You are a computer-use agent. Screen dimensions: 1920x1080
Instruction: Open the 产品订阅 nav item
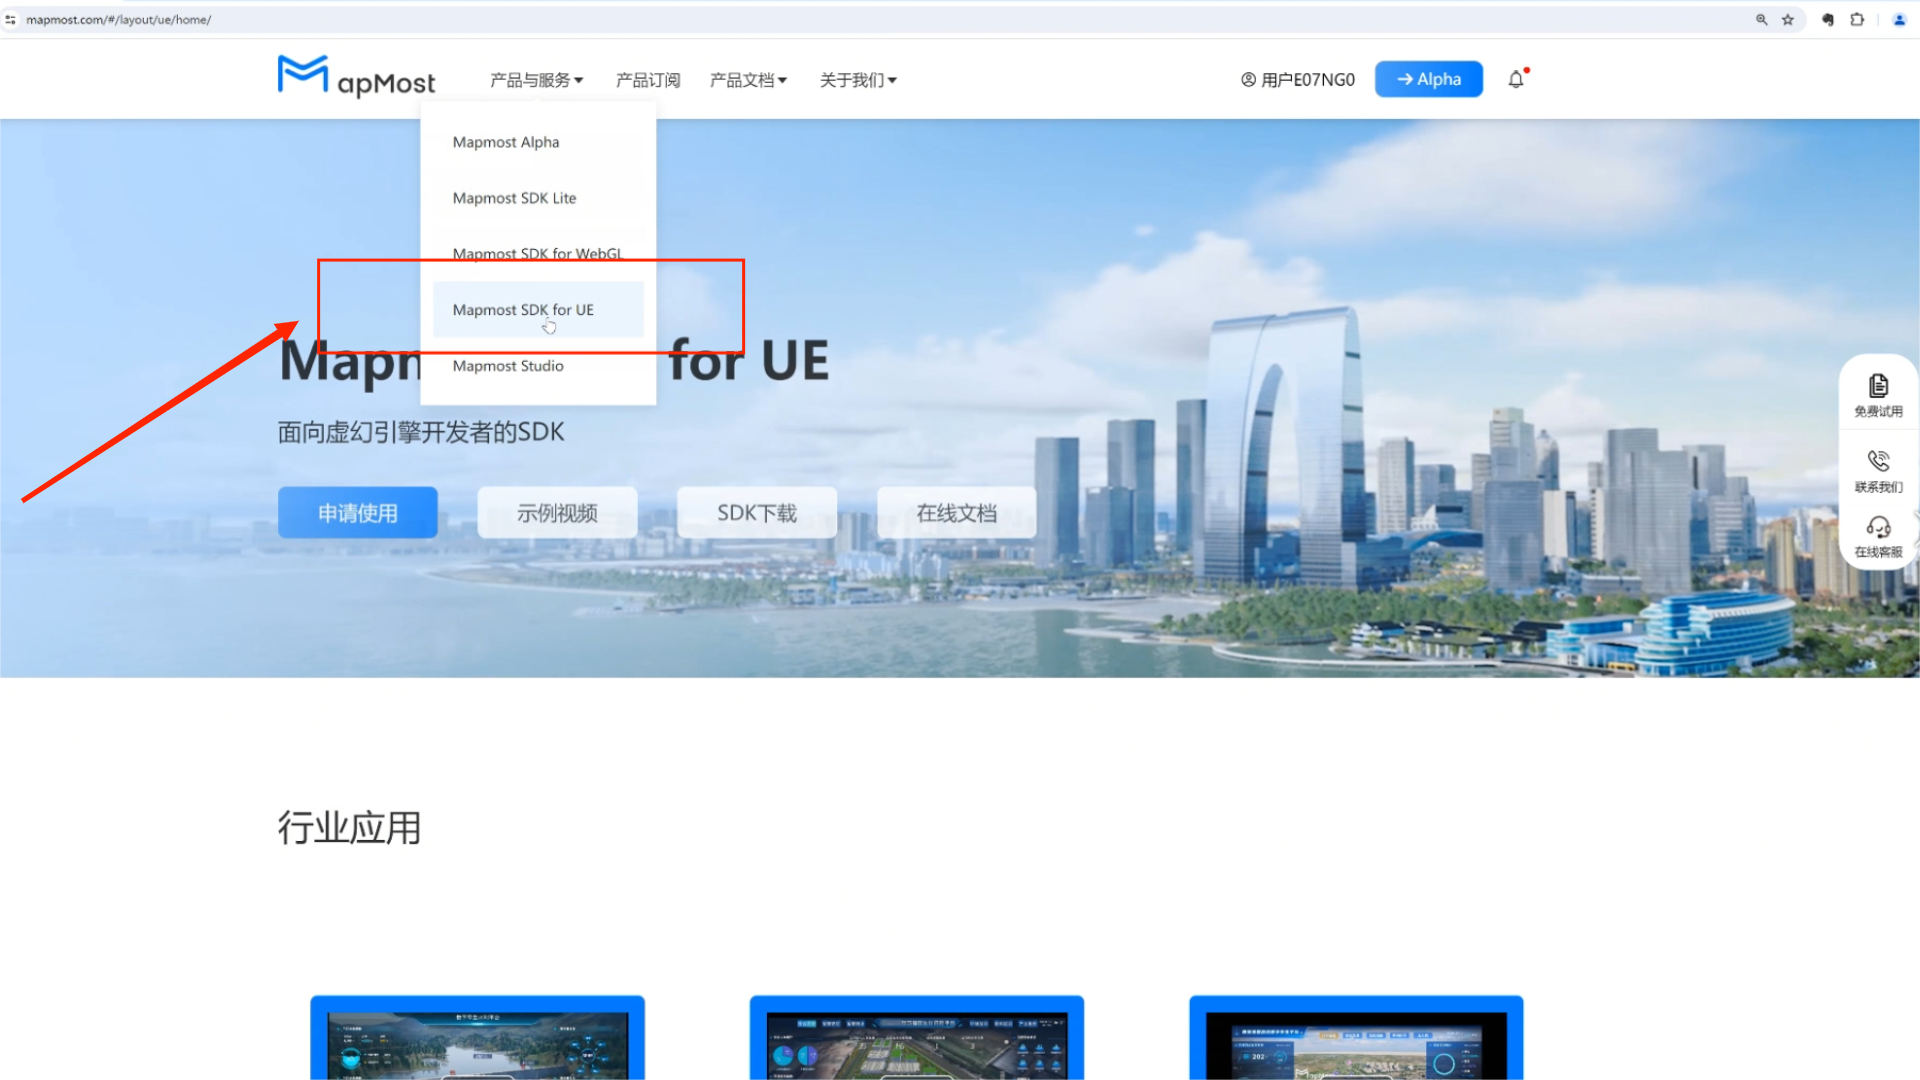click(x=648, y=80)
